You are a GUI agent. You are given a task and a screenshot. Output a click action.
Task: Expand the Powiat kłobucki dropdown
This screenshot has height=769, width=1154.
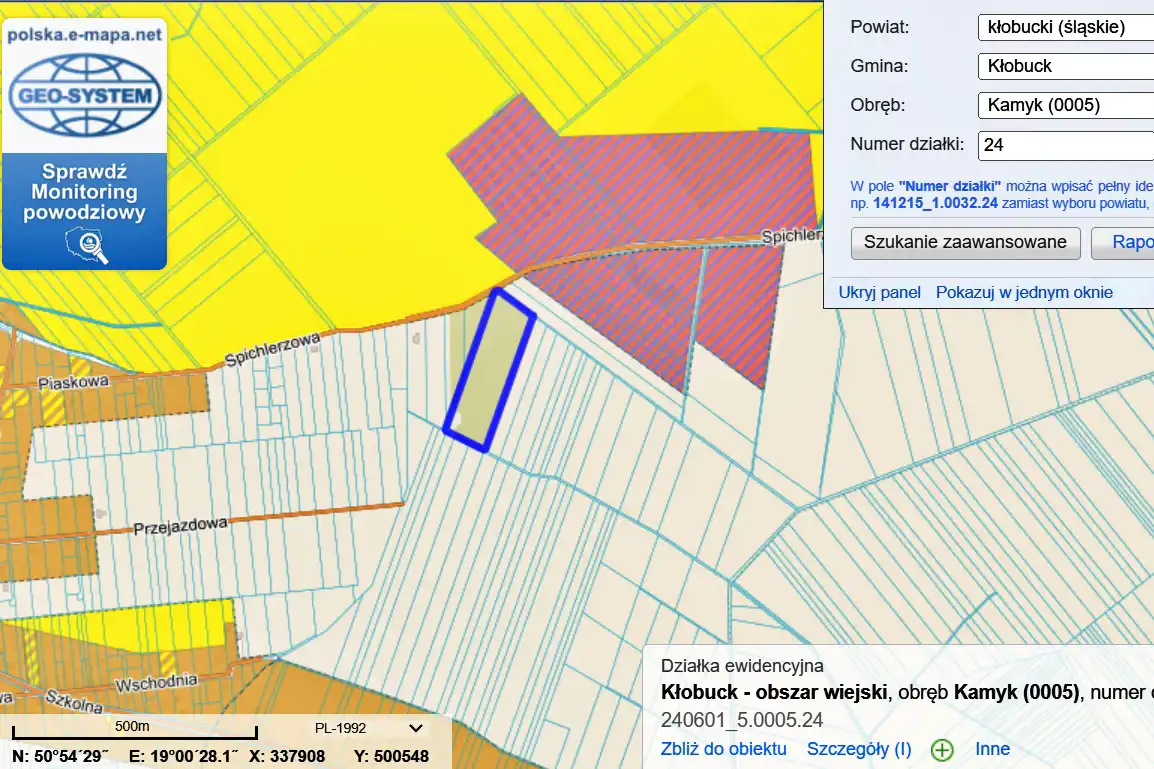1065,27
